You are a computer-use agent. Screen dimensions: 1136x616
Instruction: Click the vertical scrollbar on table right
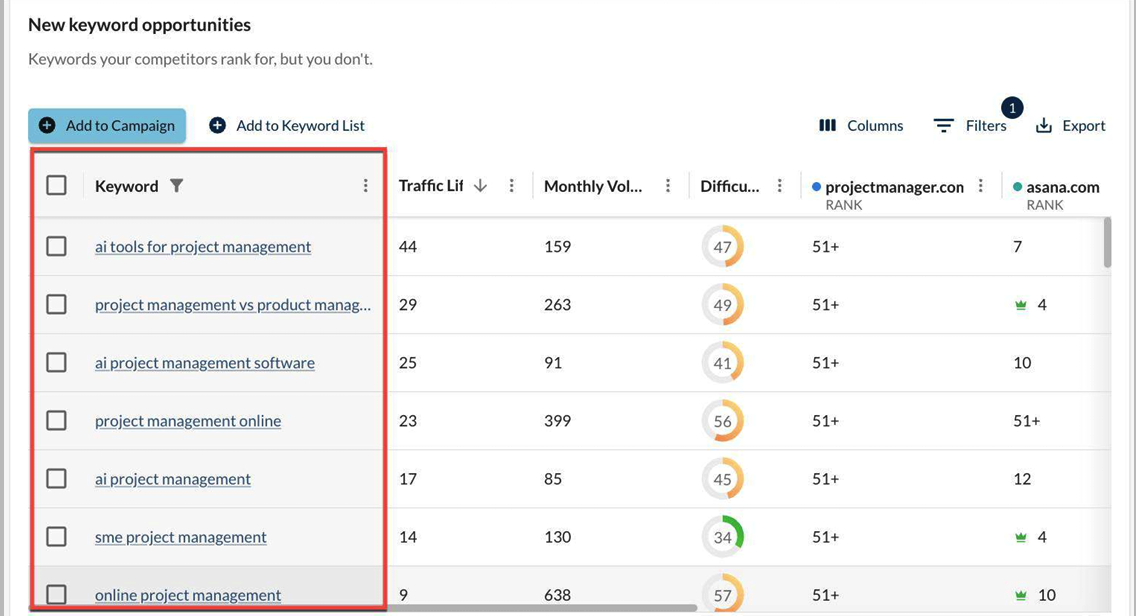[1107, 242]
